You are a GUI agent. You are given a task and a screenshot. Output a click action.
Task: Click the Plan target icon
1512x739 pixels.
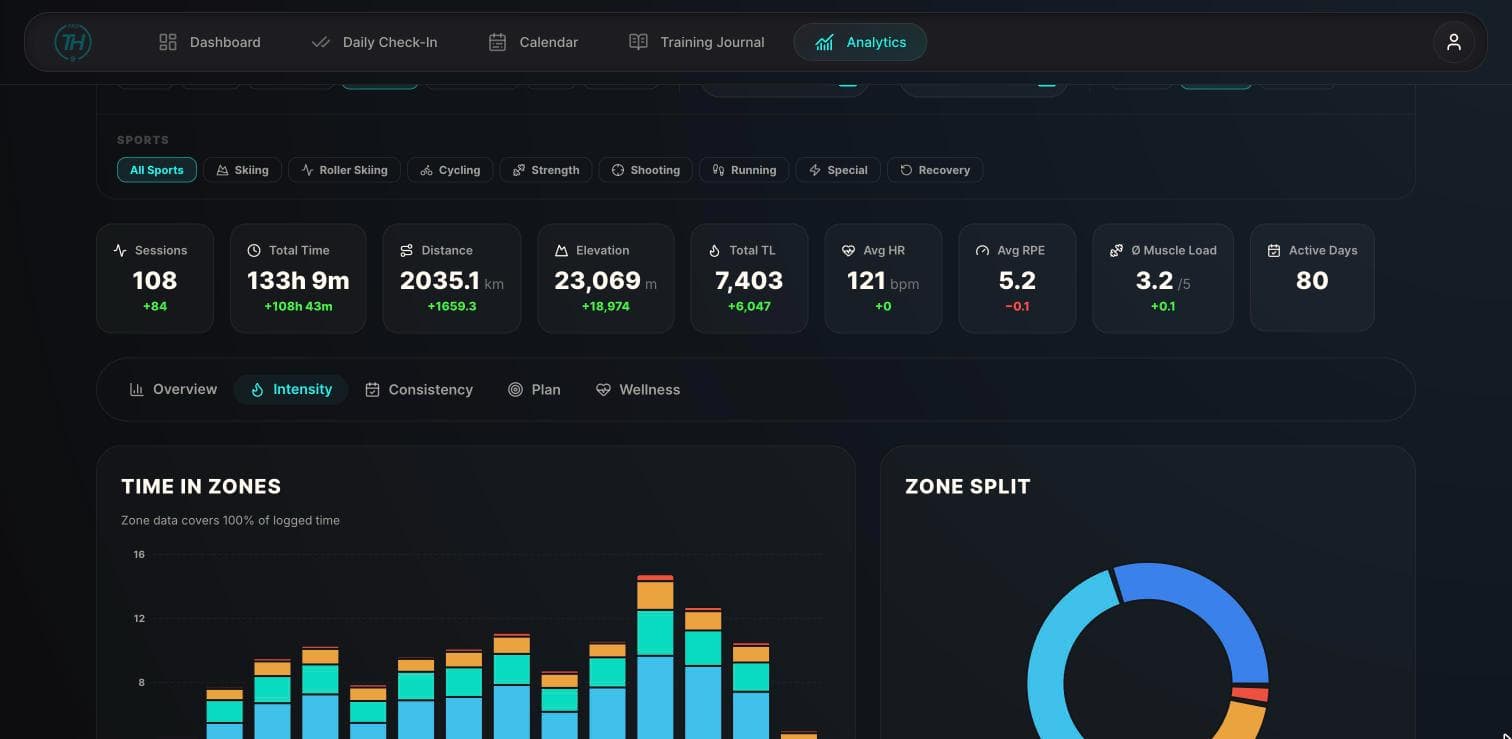point(515,389)
